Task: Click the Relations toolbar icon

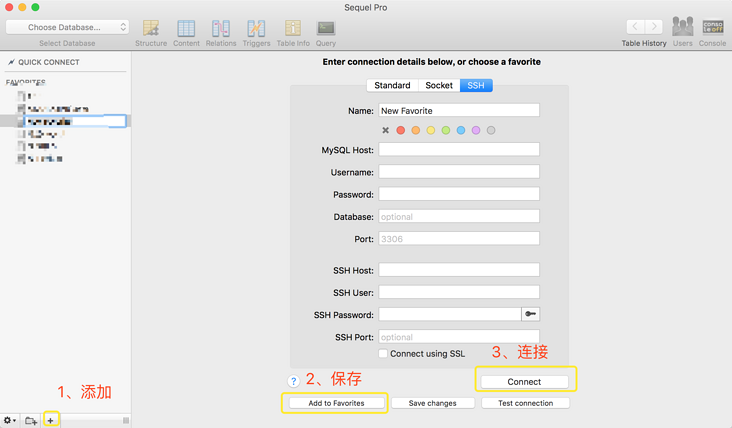Action: 221,29
